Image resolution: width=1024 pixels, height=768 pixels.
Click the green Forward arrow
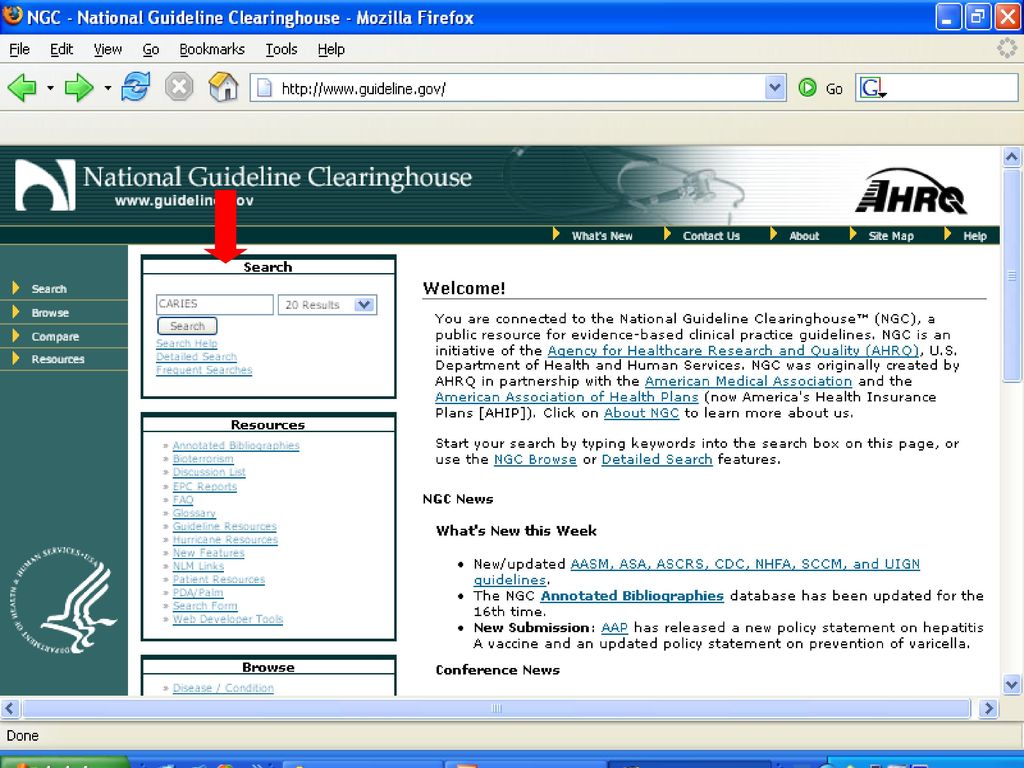(79, 88)
